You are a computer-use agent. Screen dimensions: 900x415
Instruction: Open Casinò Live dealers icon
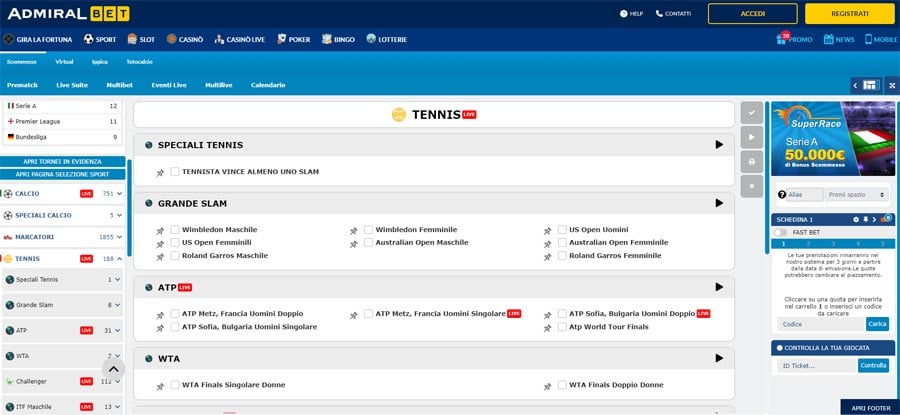(219, 40)
